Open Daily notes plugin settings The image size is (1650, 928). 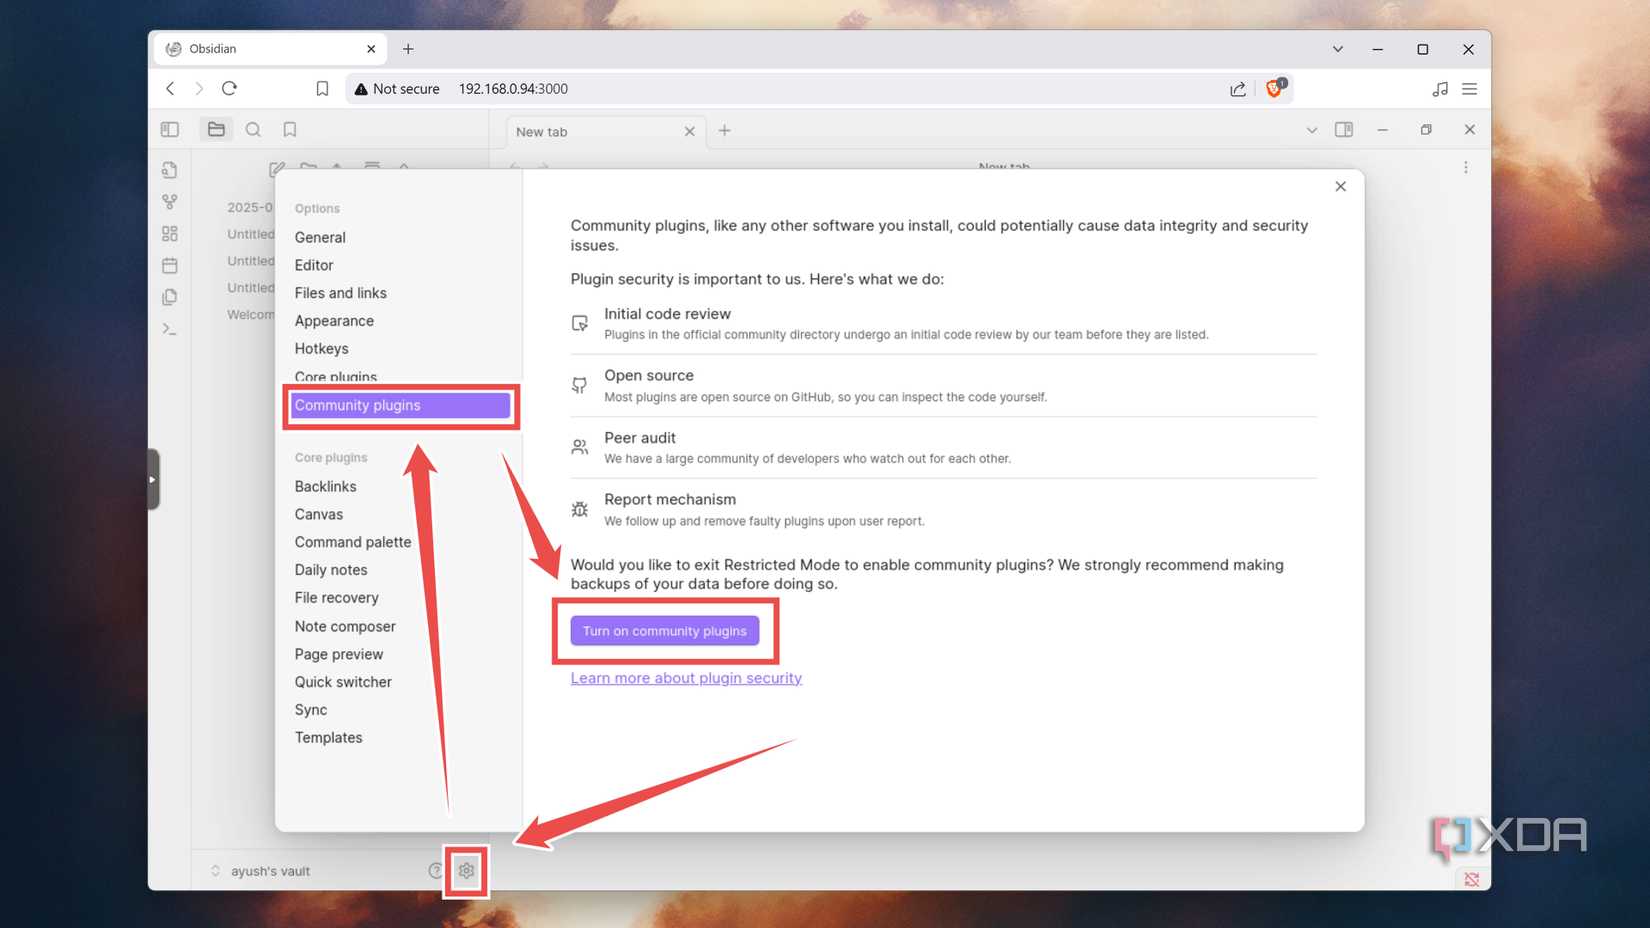pyautogui.click(x=331, y=570)
